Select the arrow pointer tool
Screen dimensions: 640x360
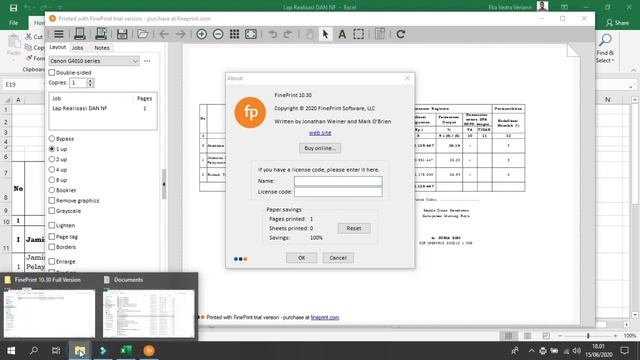[x=325, y=34]
